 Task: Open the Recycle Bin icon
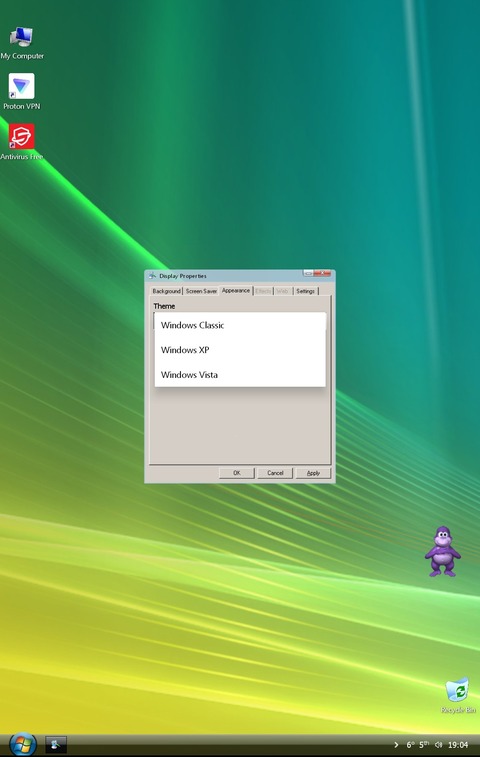pyautogui.click(x=457, y=695)
